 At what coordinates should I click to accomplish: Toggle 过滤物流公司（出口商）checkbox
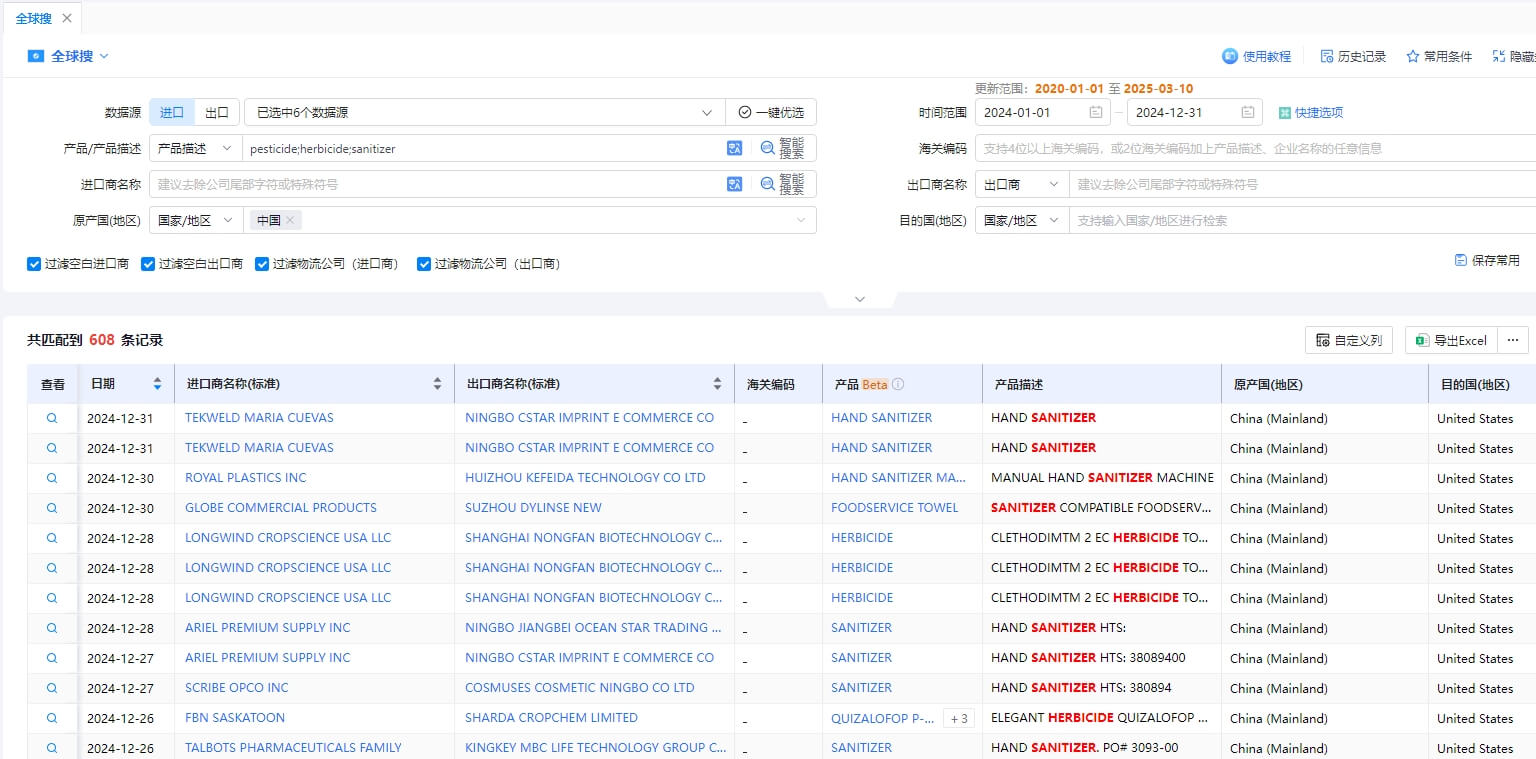tap(424, 264)
